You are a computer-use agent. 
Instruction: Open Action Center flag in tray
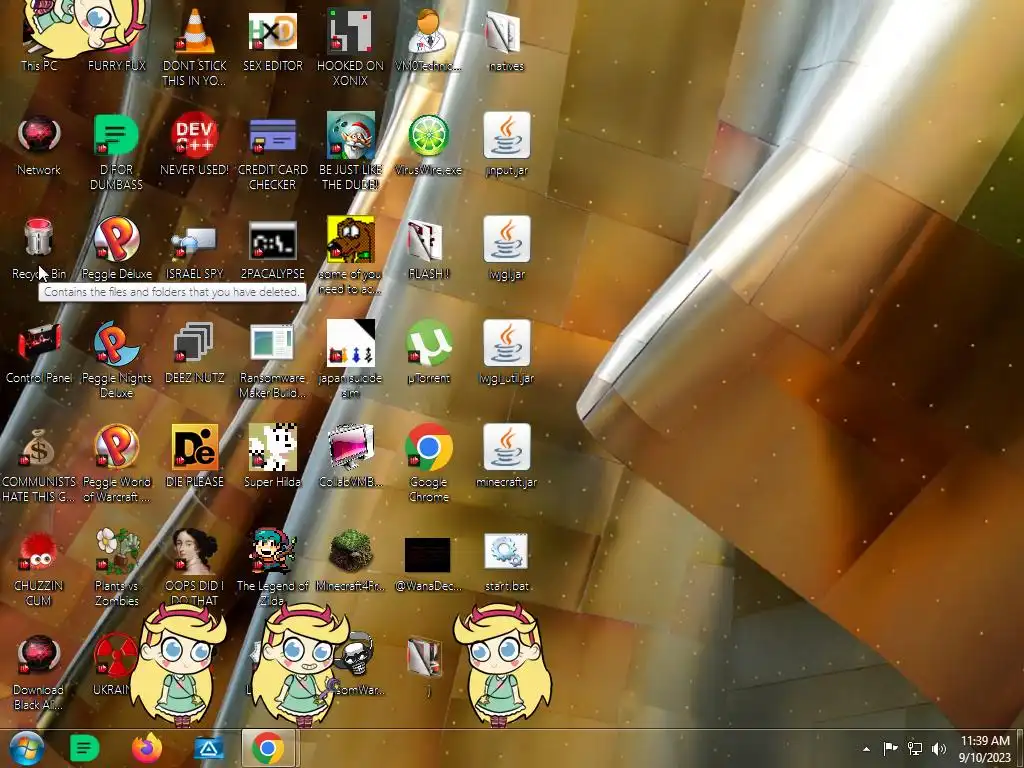click(890, 748)
